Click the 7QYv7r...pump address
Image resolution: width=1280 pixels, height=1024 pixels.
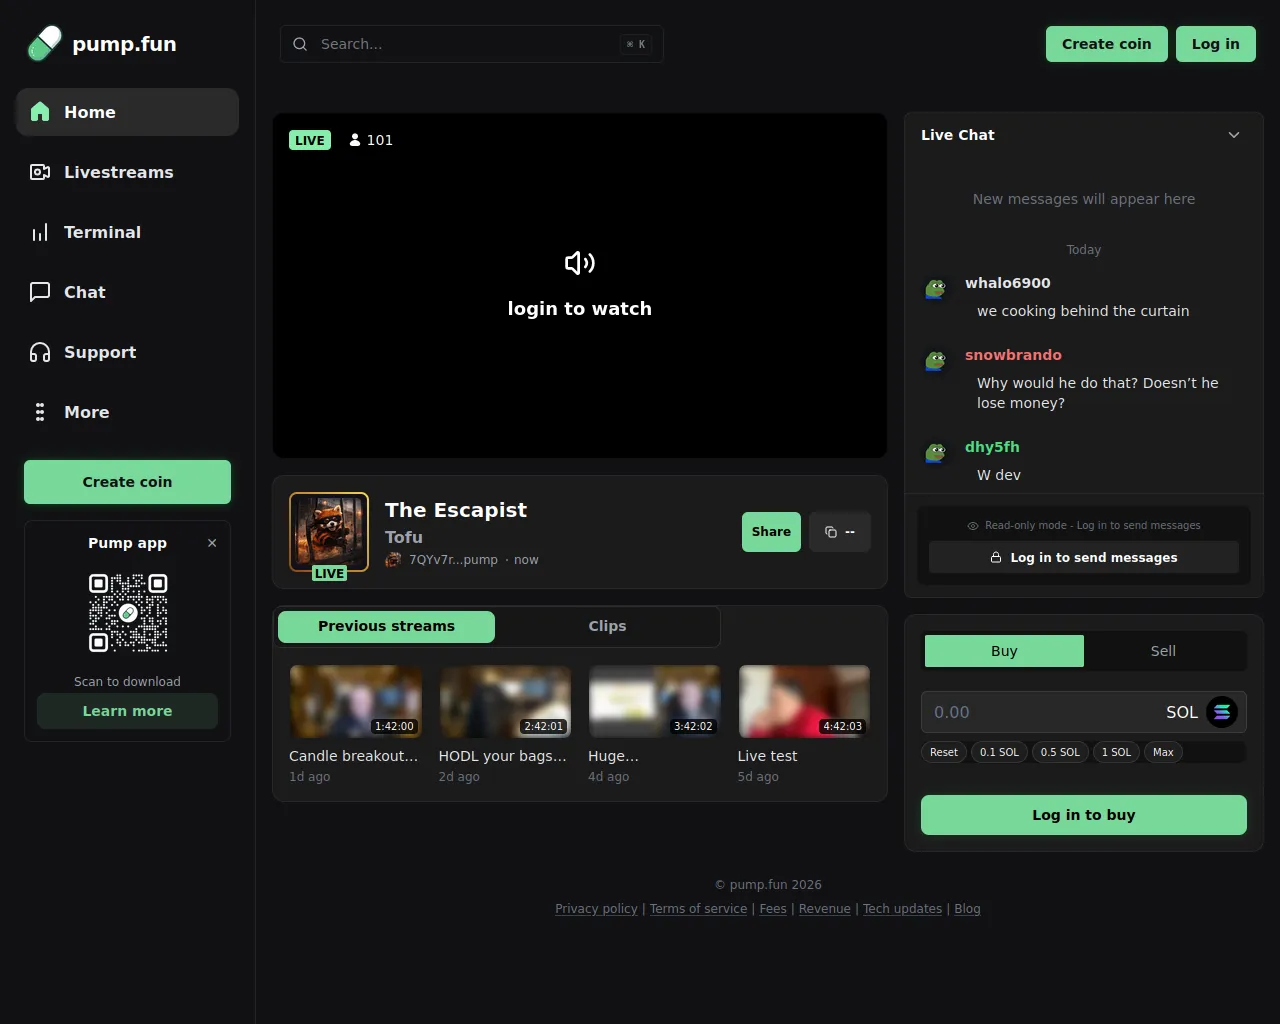coord(453,560)
